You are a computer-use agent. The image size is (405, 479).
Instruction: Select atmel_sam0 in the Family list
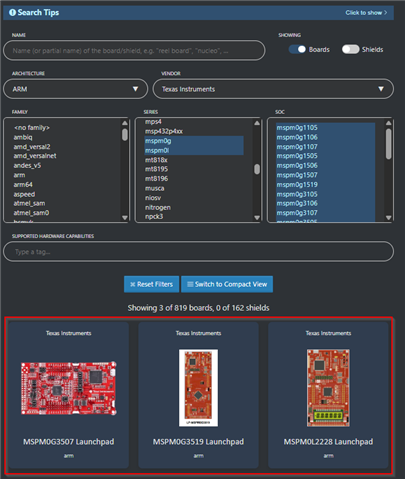pyautogui.click(x=31, y=213)
